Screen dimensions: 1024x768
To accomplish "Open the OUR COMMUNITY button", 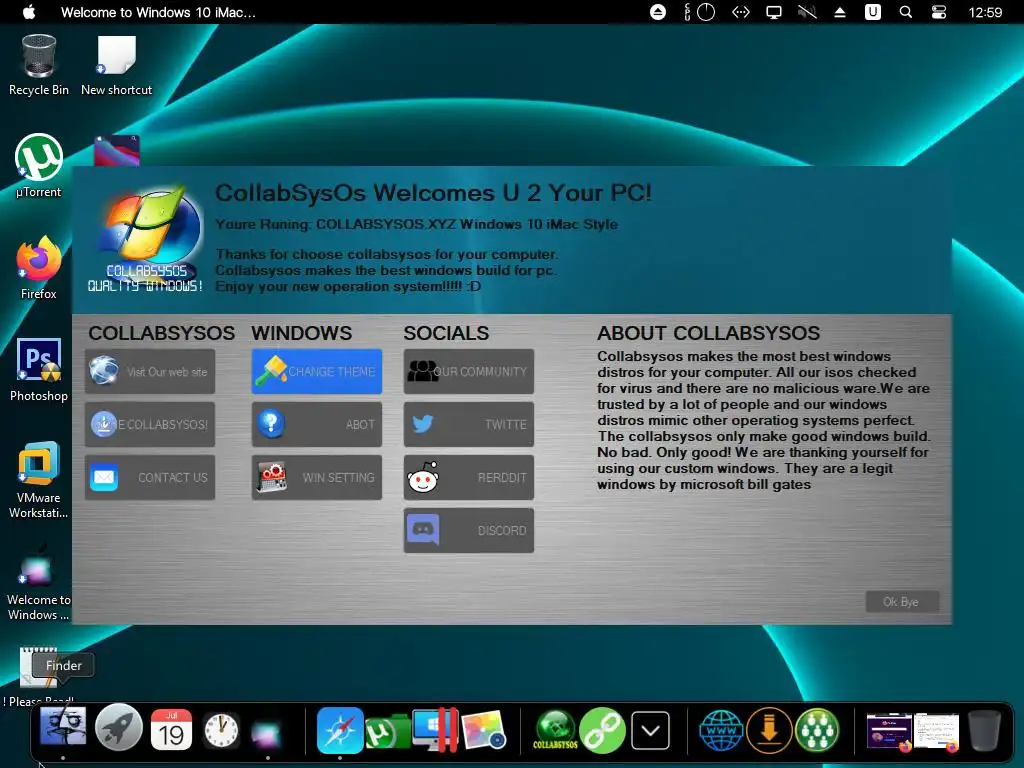I will [469, 372].
